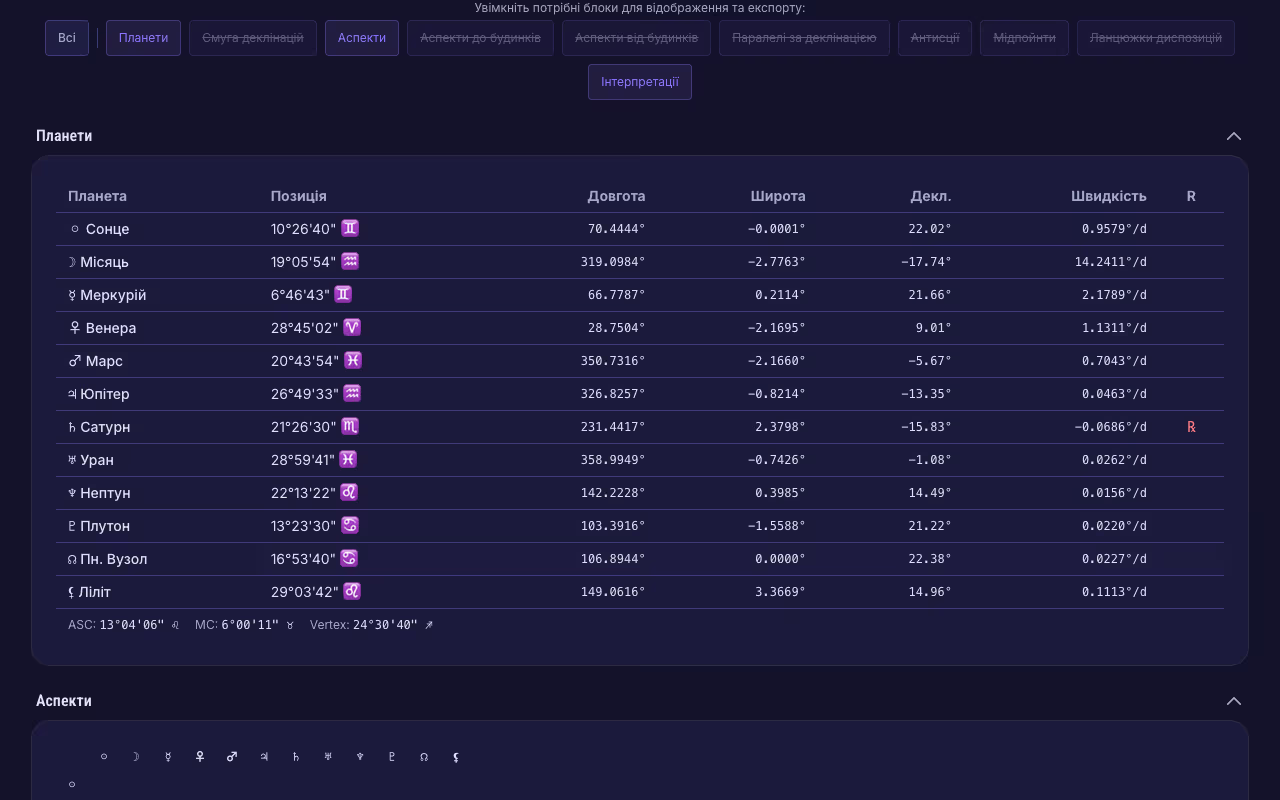The height and width of the screenshot is (800, 1280).
Task: Click the Scorpio sign icon in Saturn row
Action: tap(350, 426)
